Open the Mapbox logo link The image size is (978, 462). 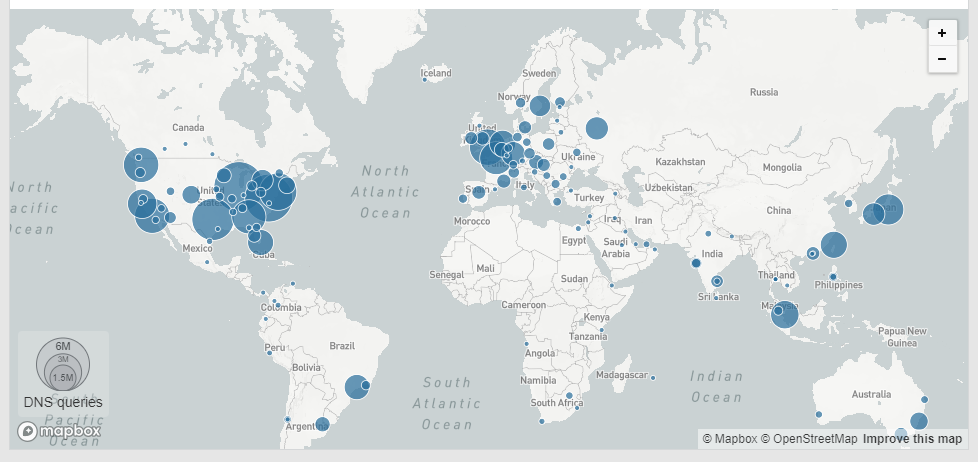click(x=59, y=431)
